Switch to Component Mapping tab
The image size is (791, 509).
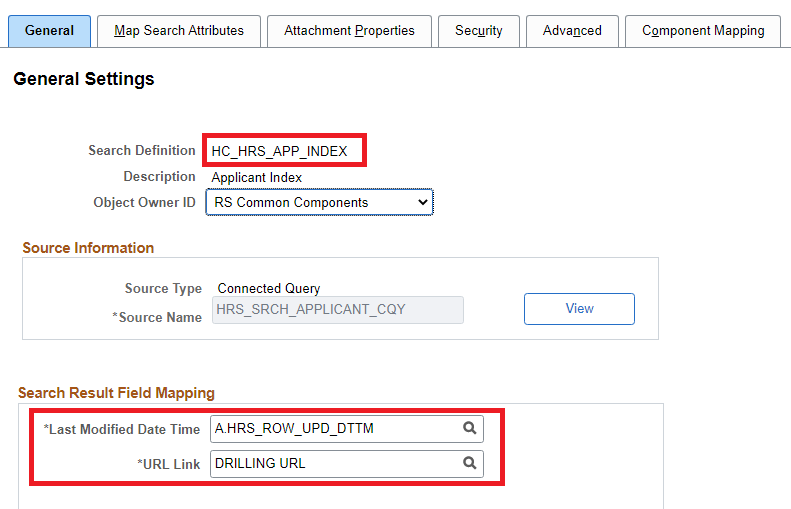(x=703, y=31)
